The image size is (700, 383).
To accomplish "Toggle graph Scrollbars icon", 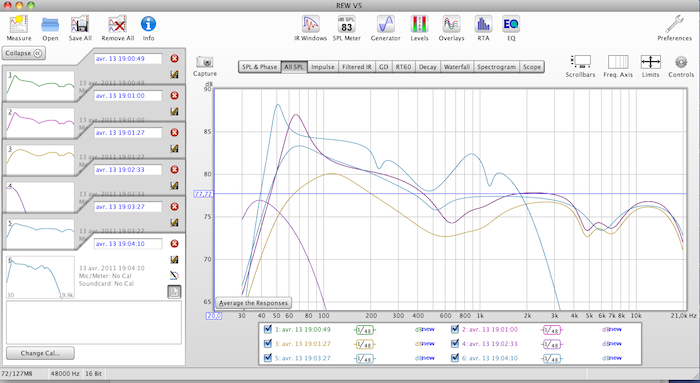I will pyautogui.click(x=580, y=62).
